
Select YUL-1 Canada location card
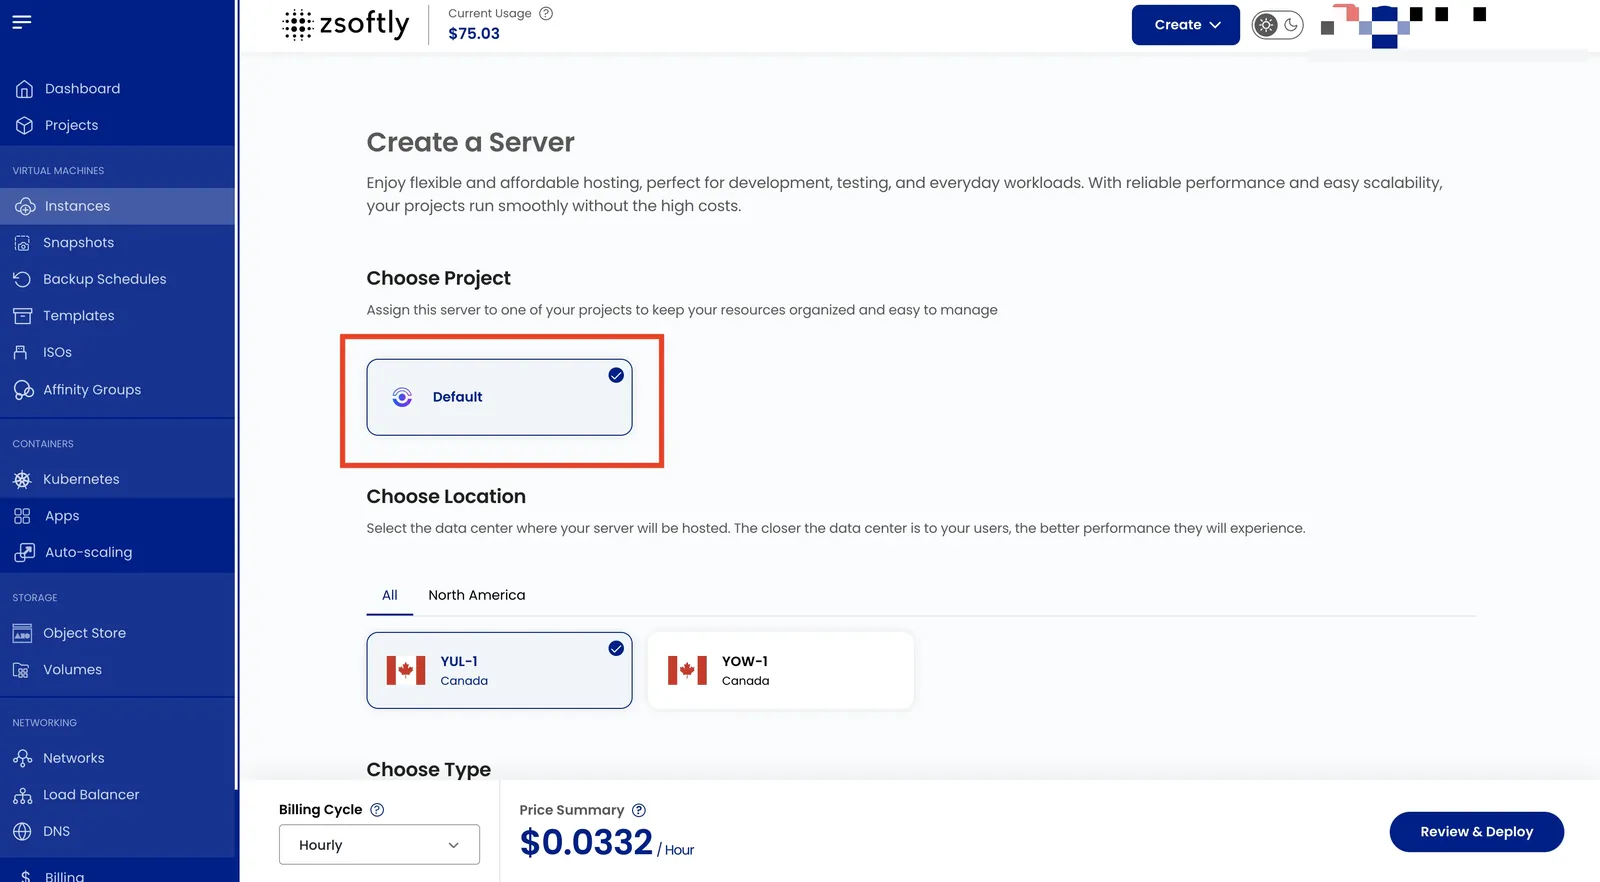(499, 670)
